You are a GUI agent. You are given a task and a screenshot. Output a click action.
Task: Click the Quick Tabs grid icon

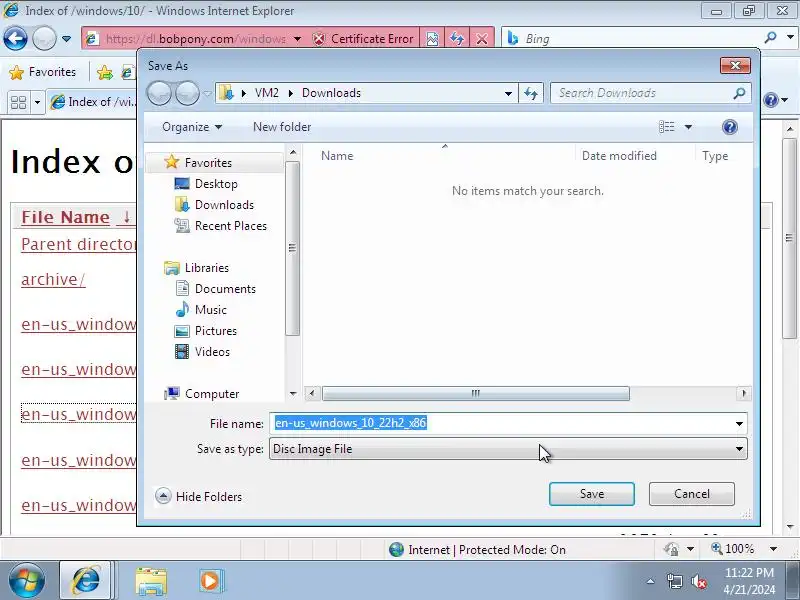[x=18, y=103]
